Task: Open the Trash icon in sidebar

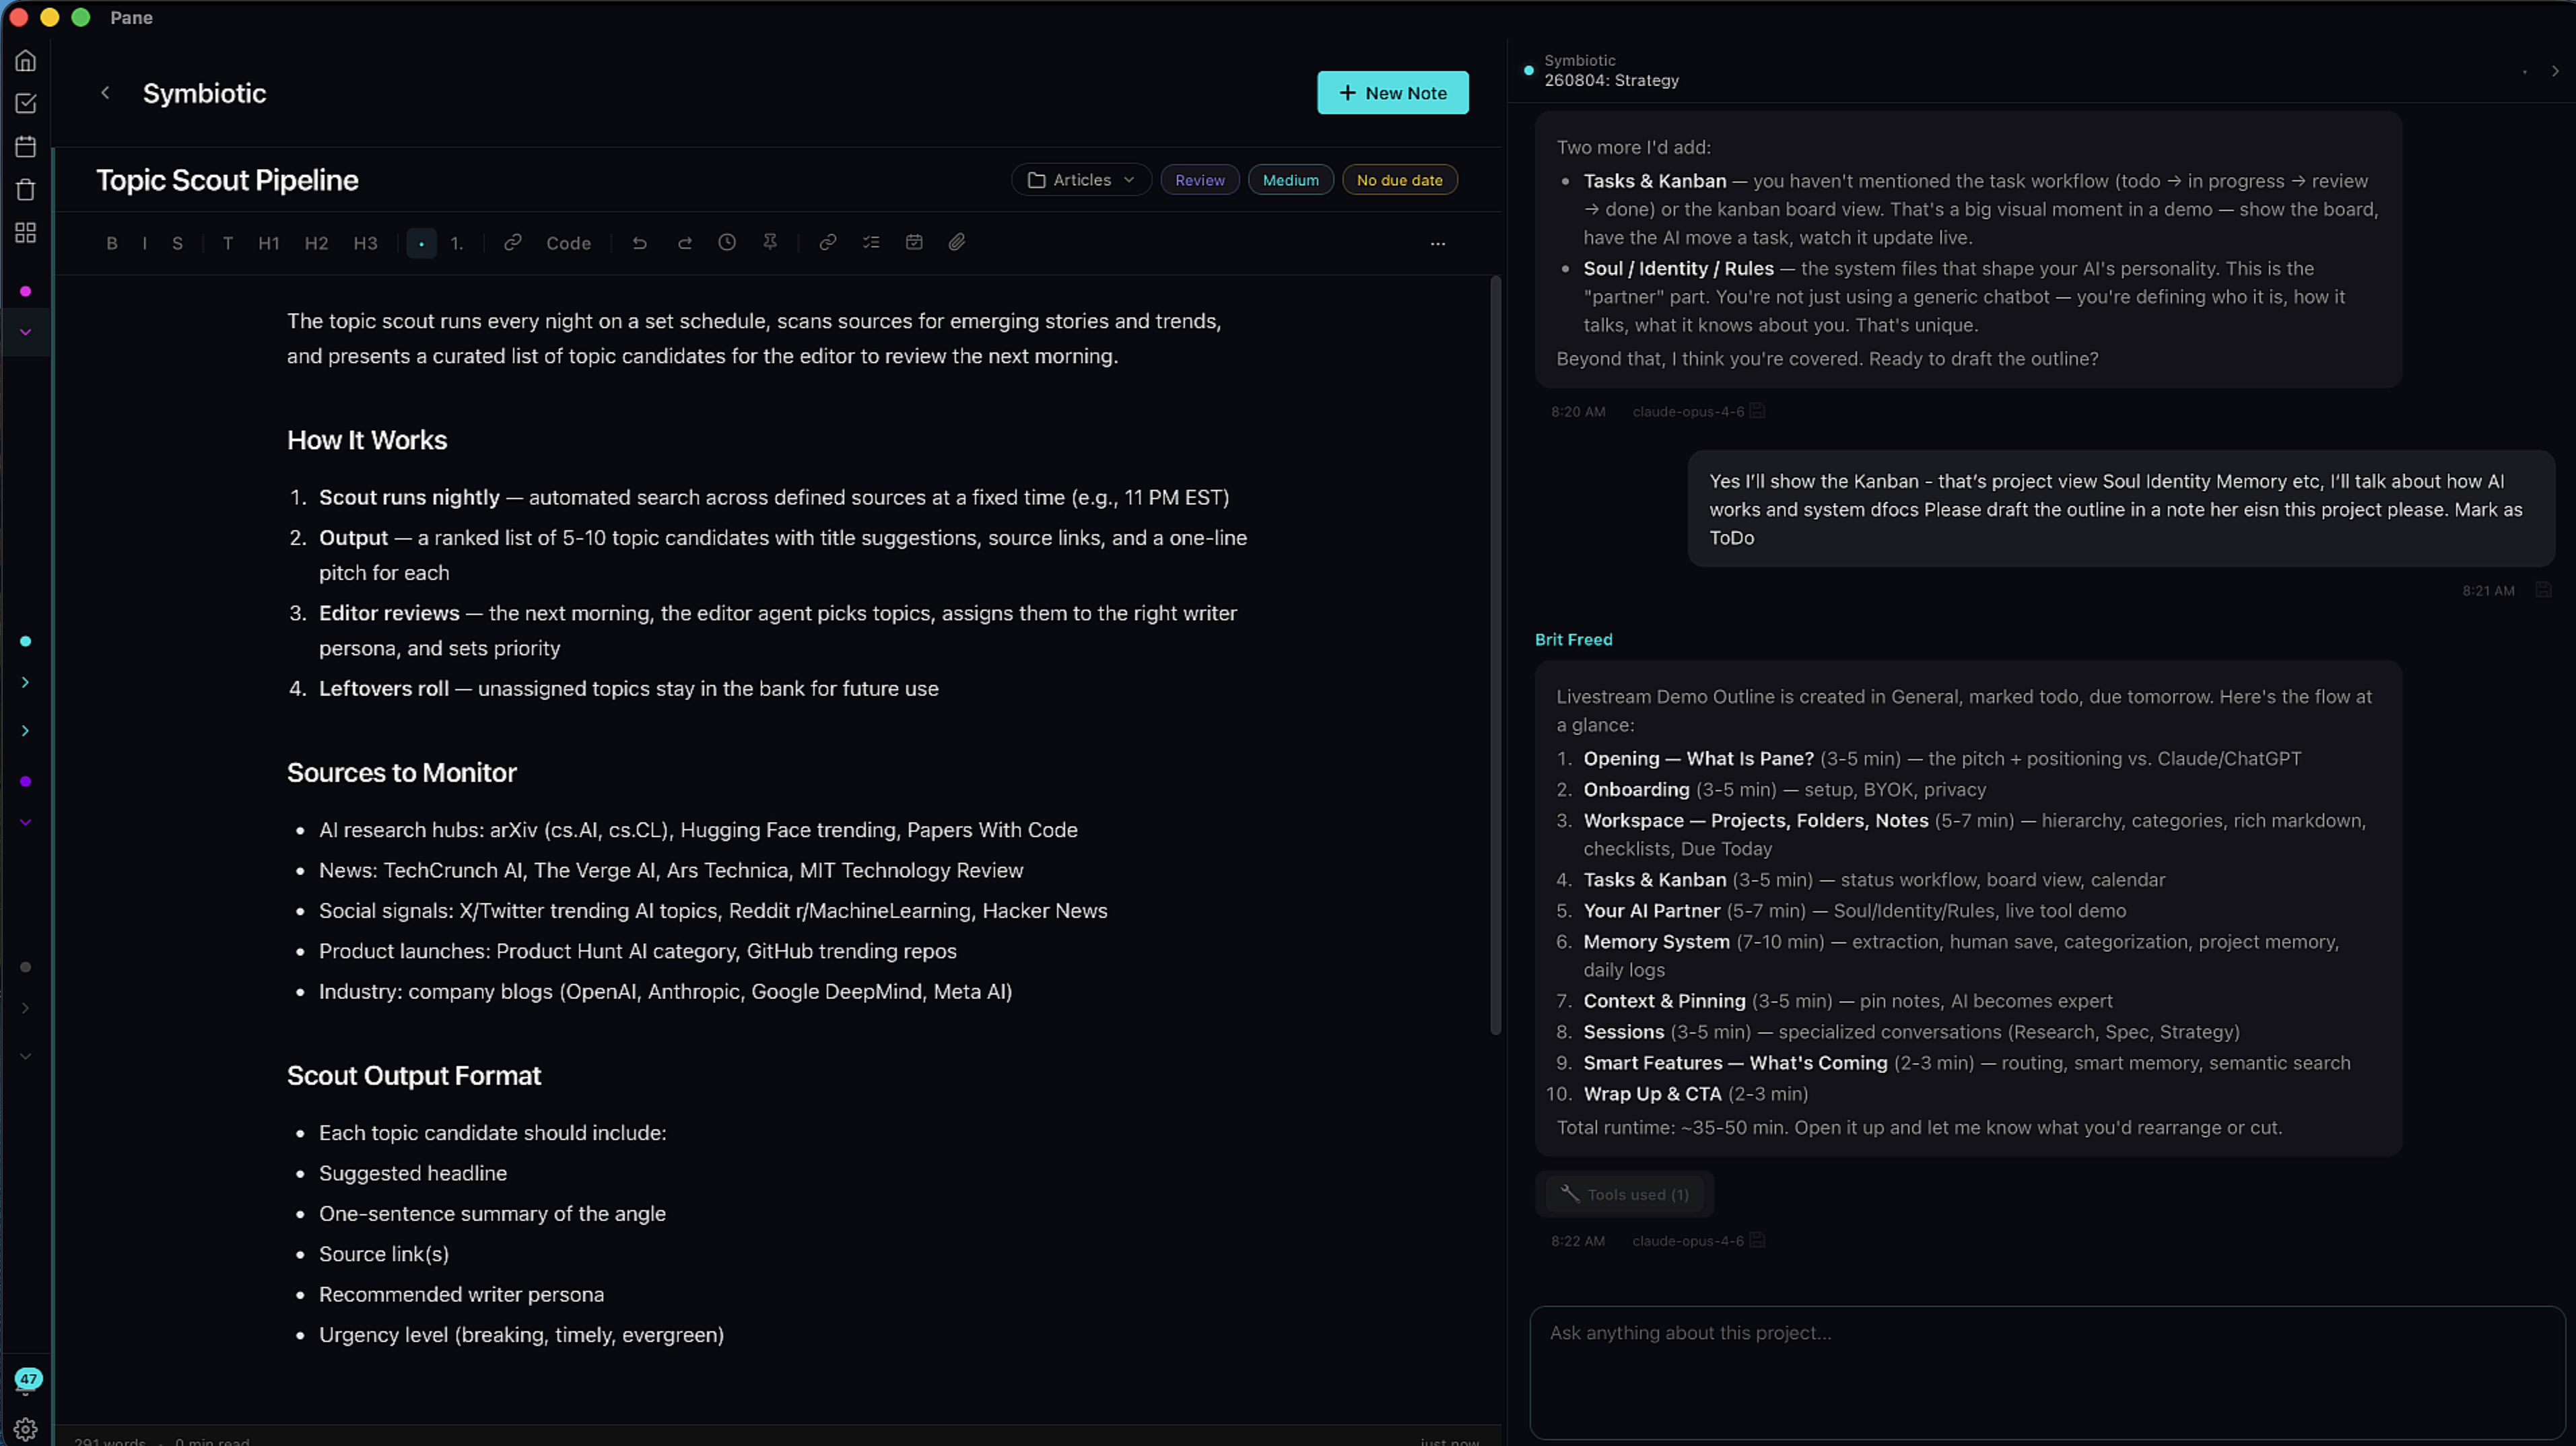Action: (x=26, y=189)
